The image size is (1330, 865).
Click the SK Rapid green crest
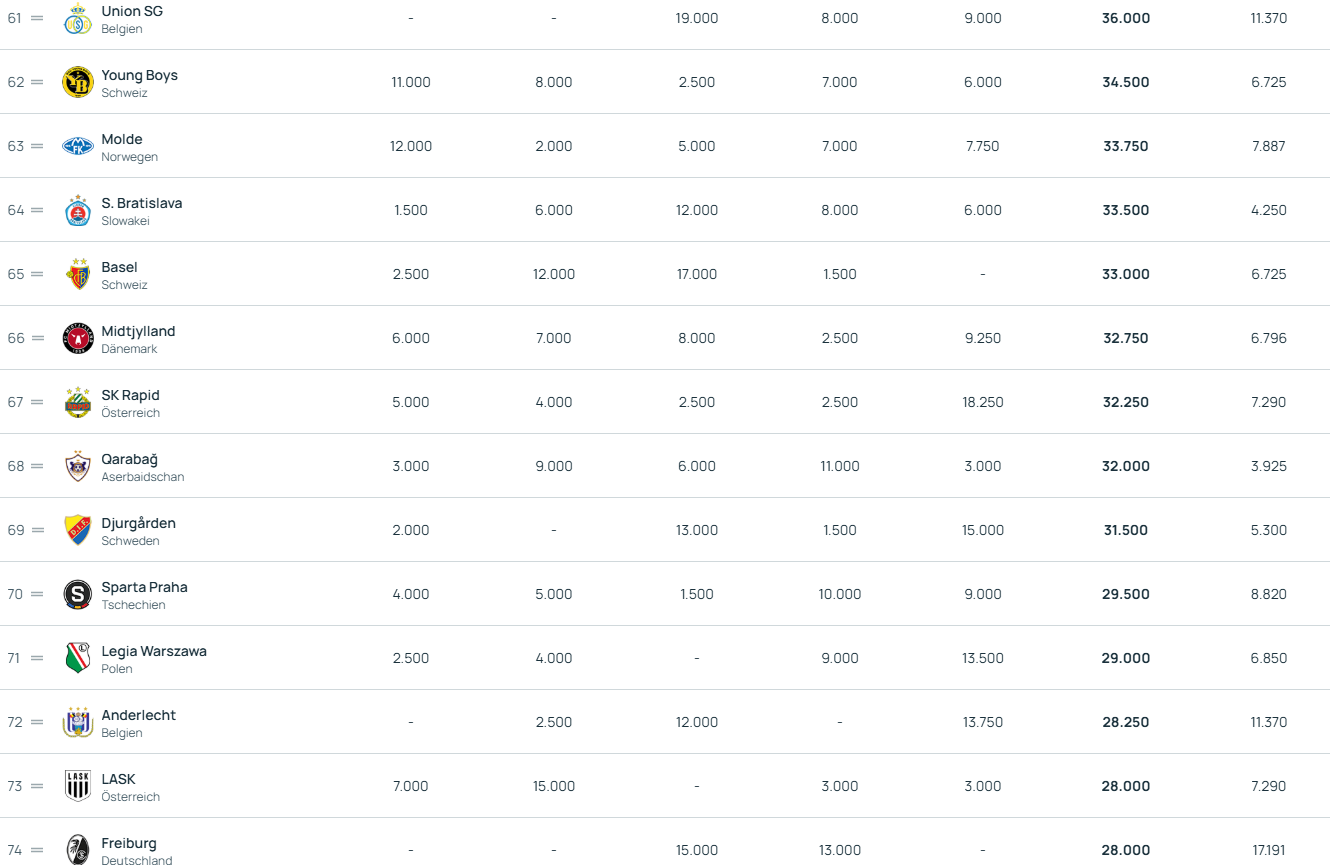(78, 402)
